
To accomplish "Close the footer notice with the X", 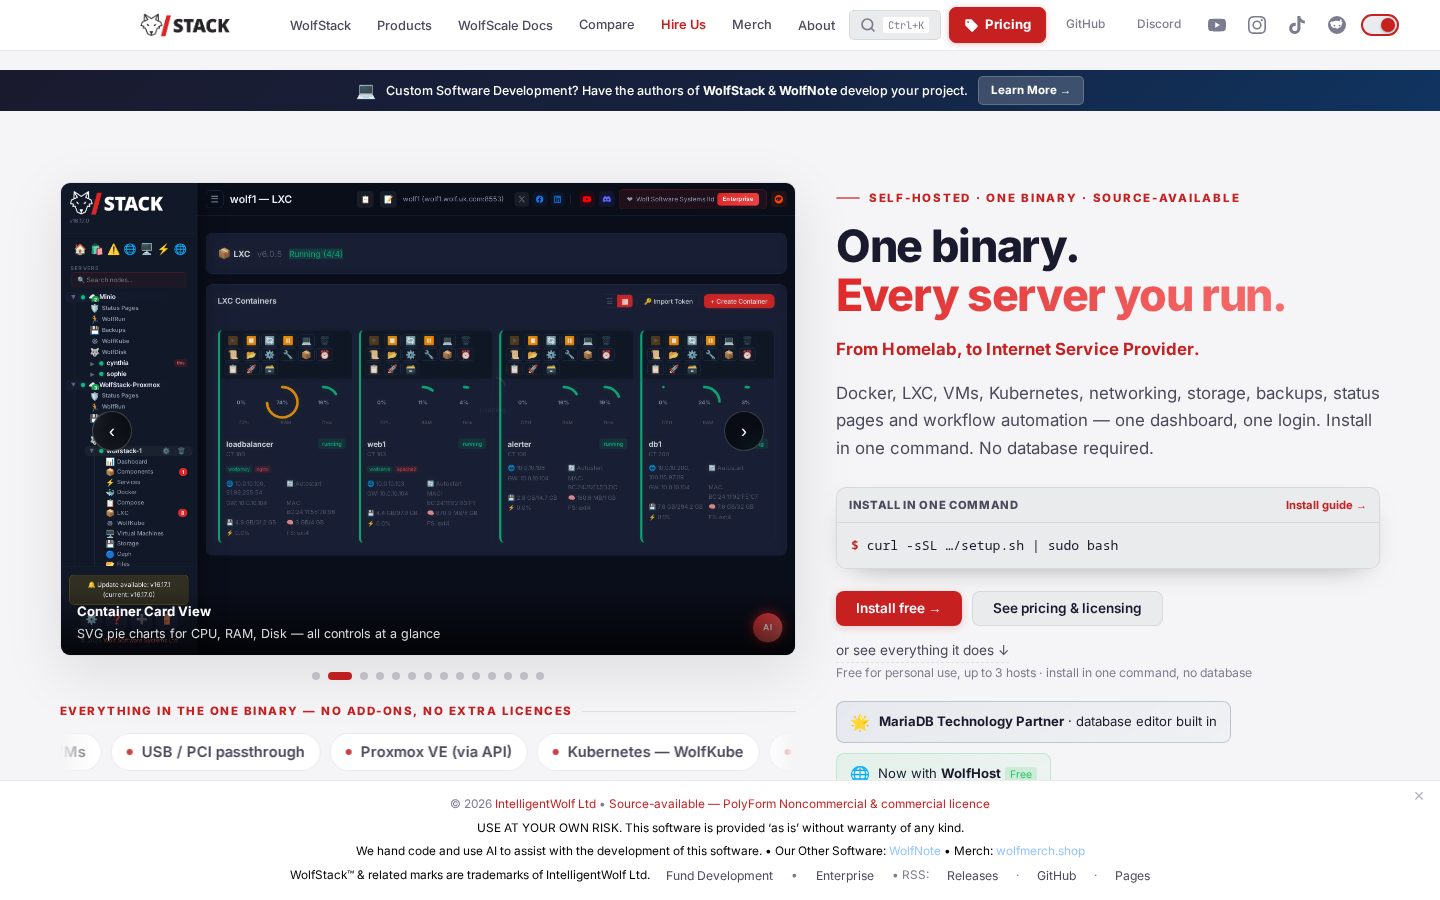I will click(x=1419, y=796).
